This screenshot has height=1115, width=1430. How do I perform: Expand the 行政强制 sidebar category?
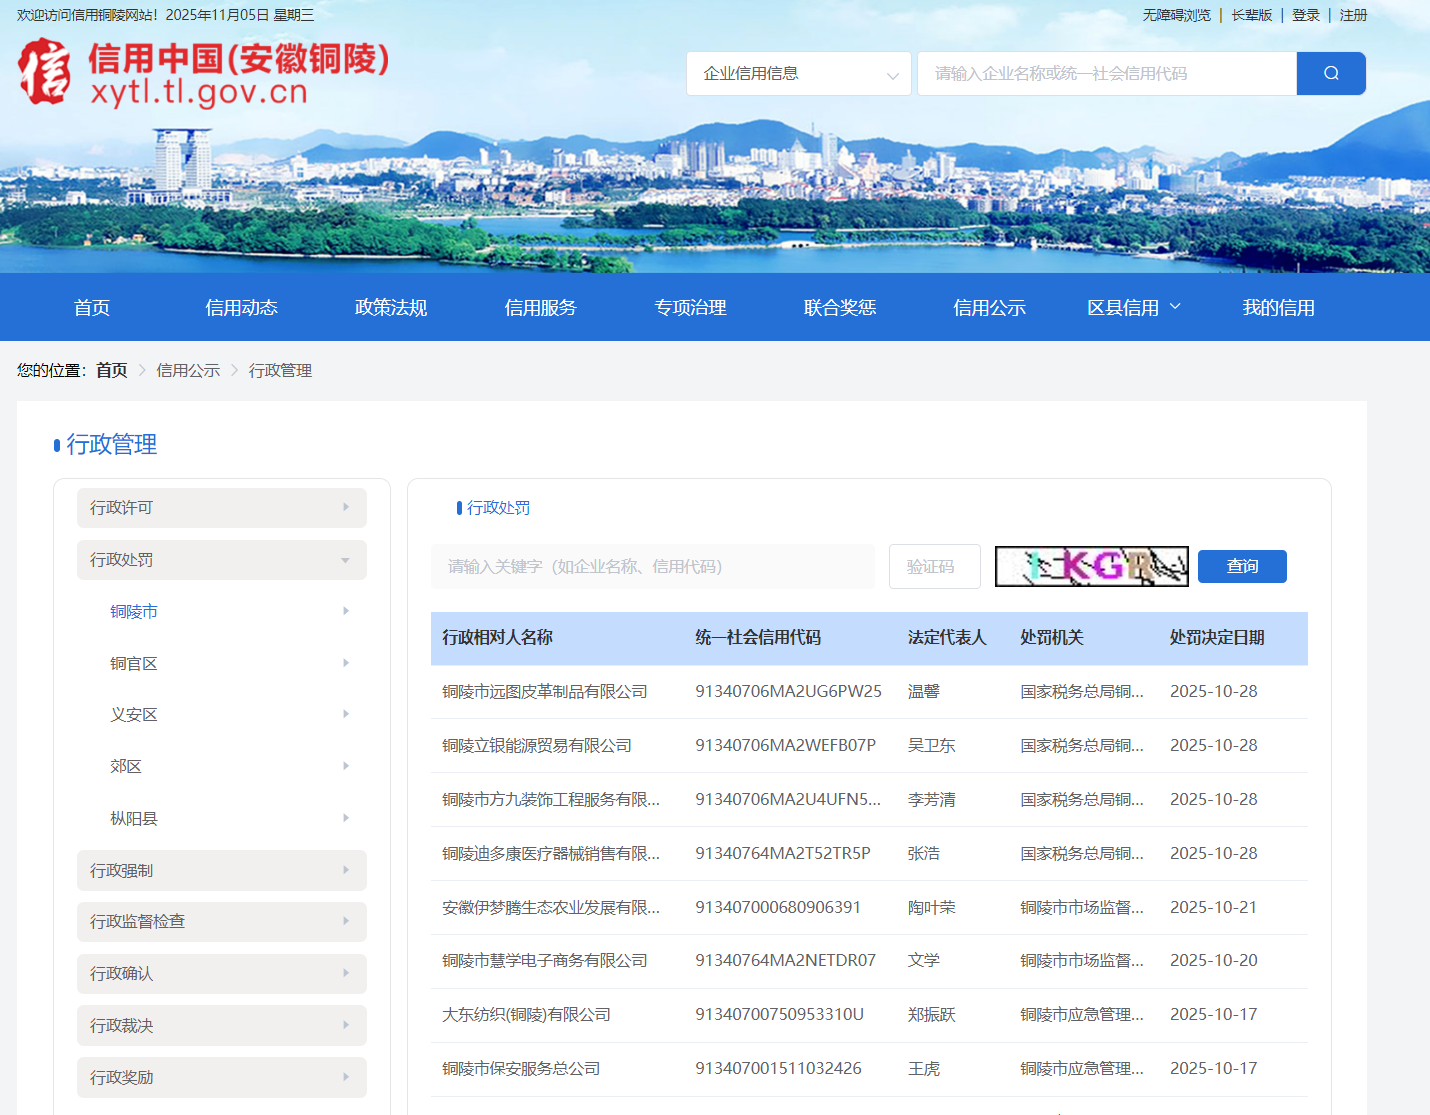[x=221, y=870]
